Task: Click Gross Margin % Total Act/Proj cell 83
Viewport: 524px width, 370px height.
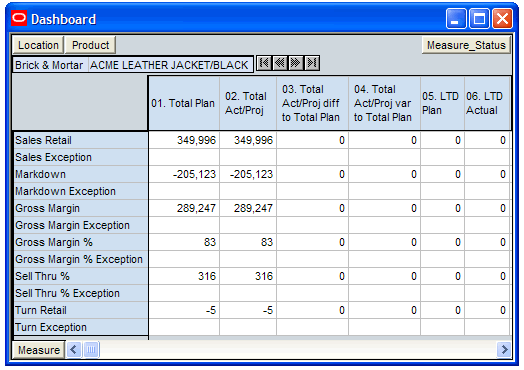Action: click(x=248, y=242)
